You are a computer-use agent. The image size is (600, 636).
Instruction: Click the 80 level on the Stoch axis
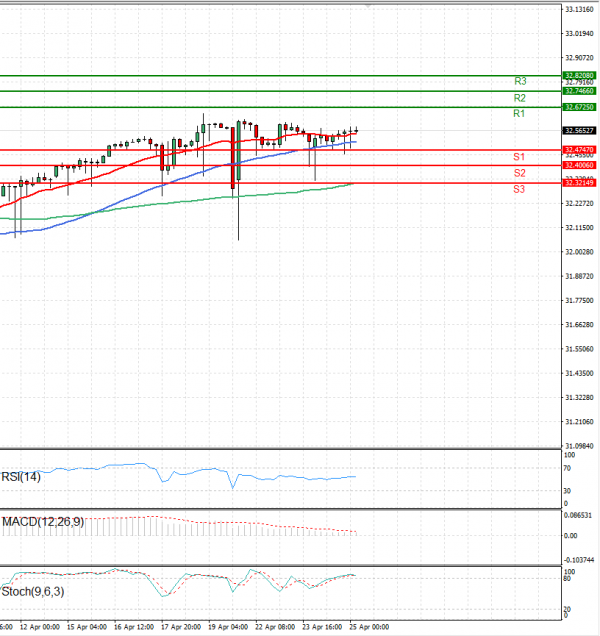coord(567,578)
